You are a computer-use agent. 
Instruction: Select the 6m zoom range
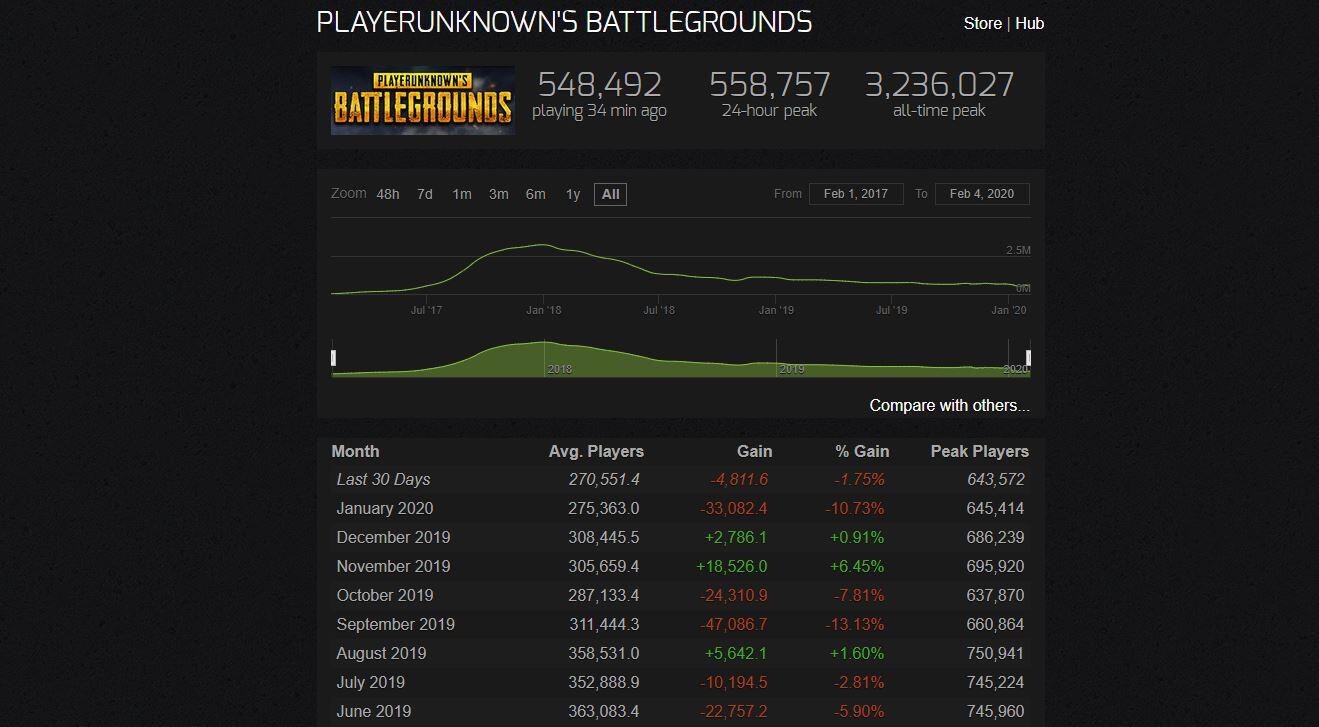coord(535,194)
